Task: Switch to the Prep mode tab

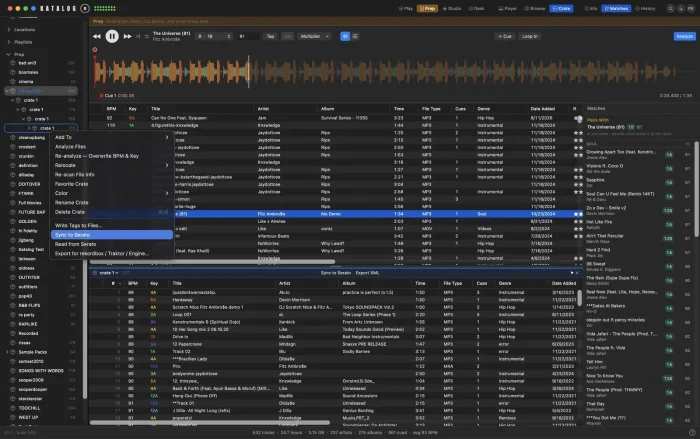Action: point(427,8)
